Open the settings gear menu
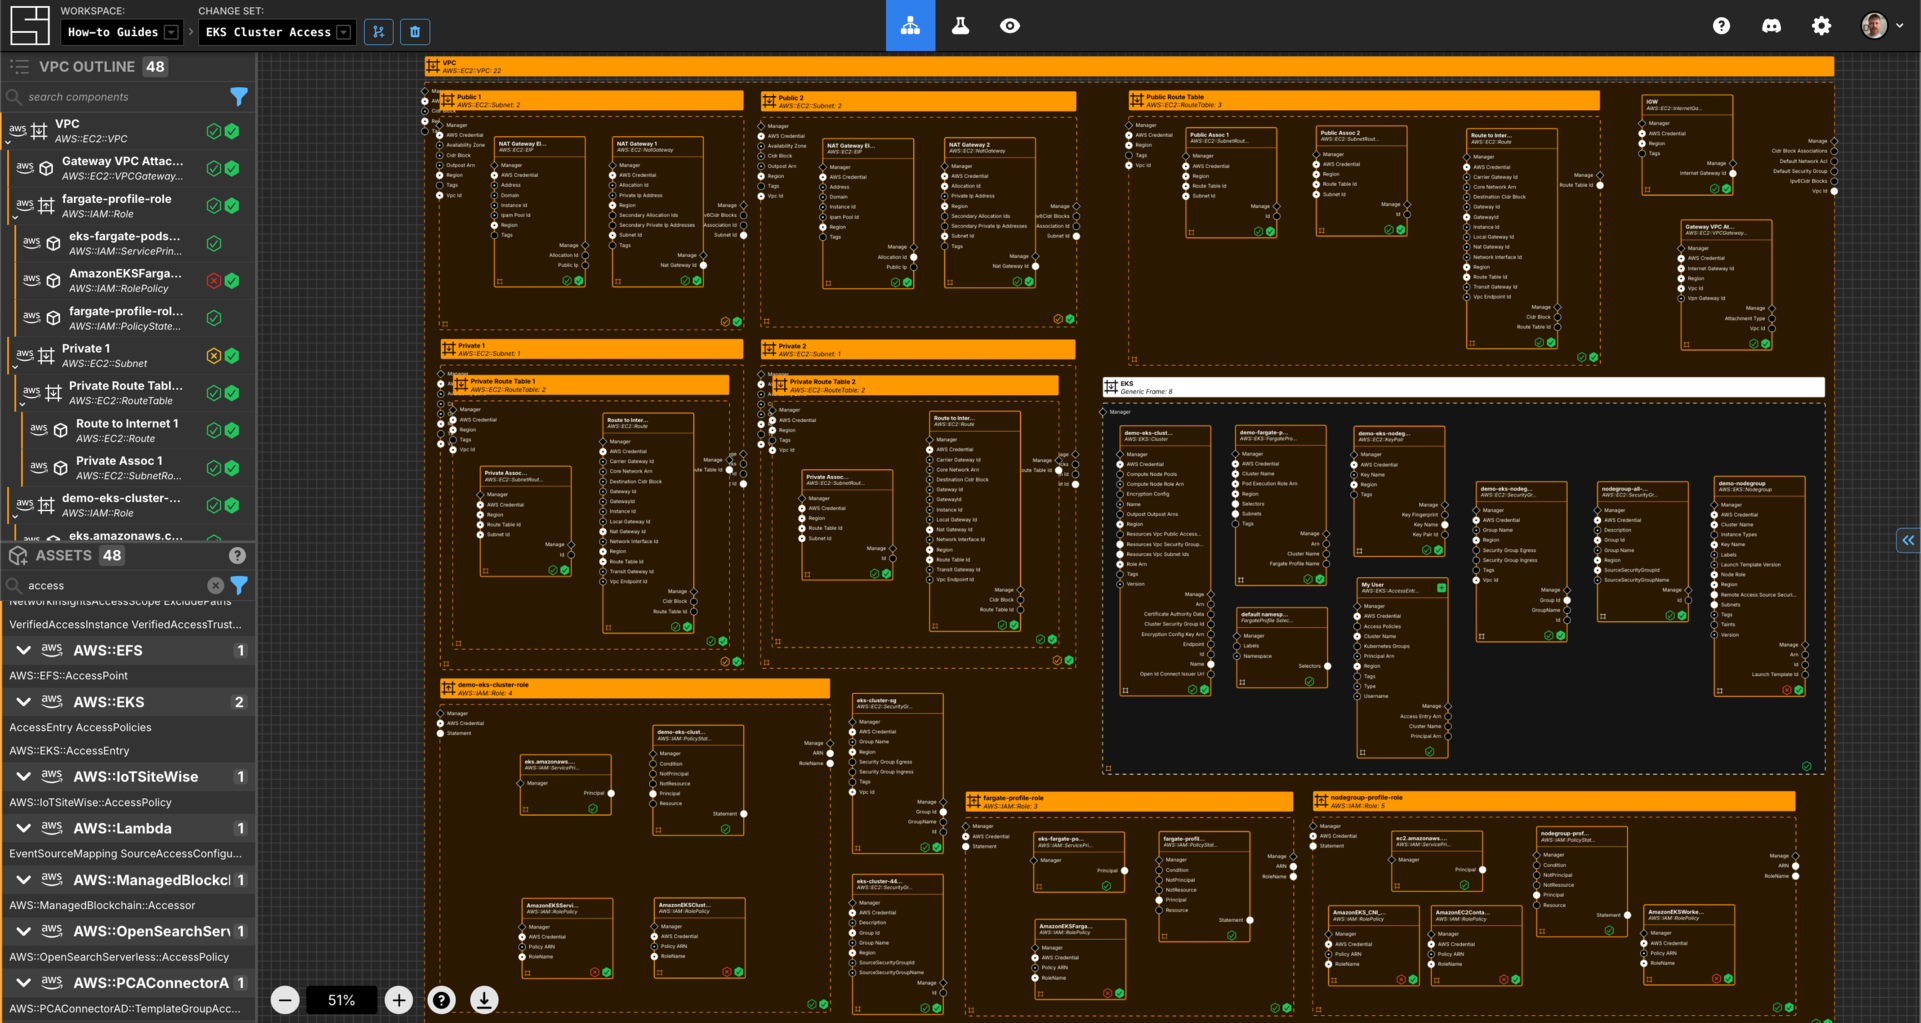This screenshot has width=1921, height=1023. [1821, 26]
